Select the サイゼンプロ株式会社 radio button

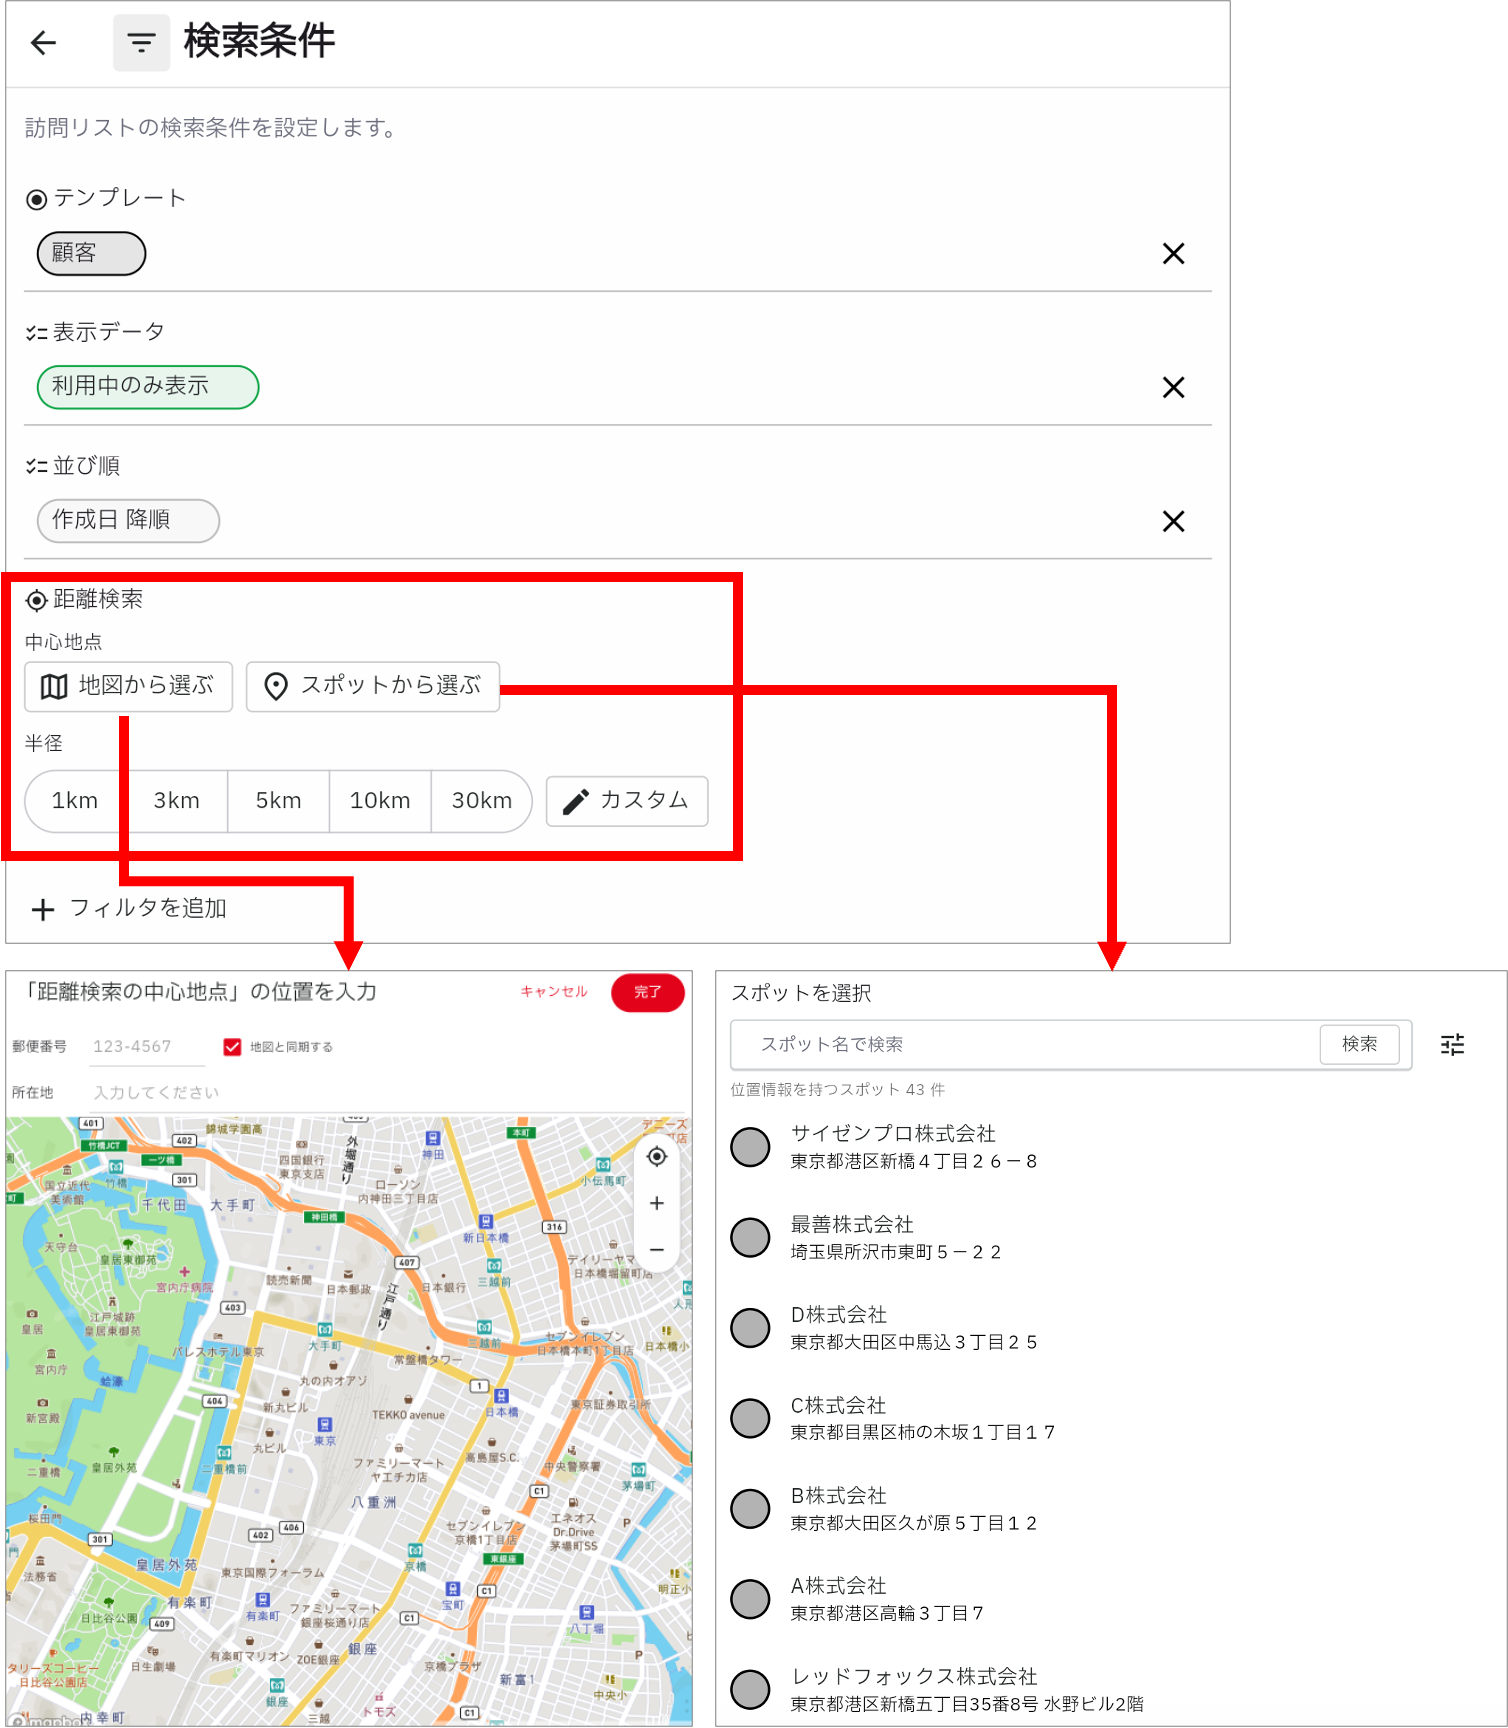click(x=750, y=1147)
